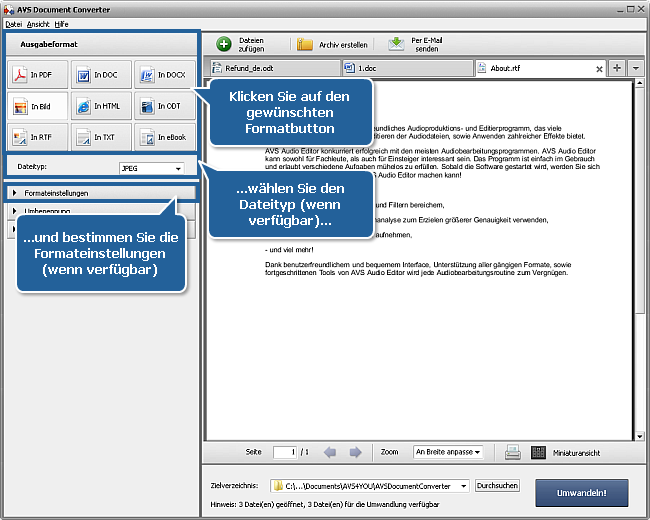The width and height of the screenshot is (650, 520).
Task: Open the Hilfe menu
Action: tap(61, 24)
